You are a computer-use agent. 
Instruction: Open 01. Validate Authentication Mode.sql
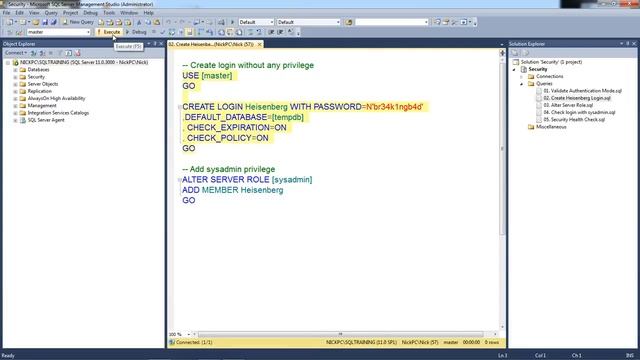click(582, 91)
